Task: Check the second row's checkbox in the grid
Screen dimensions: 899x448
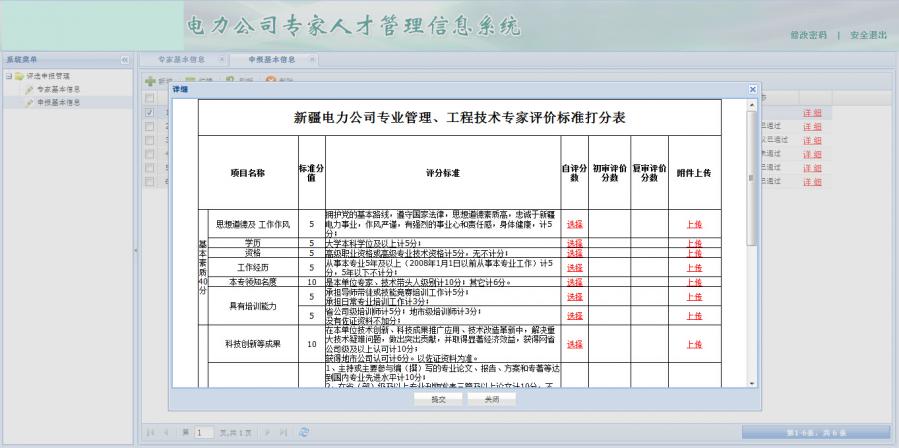Action: pyautogui.click(x=149, y=127)
